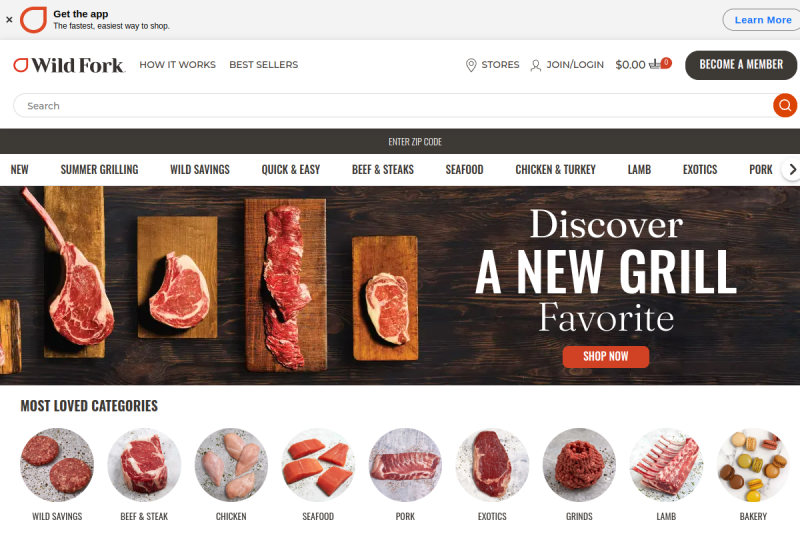This screenshot has width=800, height=533.
Task: Click the app logo in the banner
Action: click(x=33, y=20)
